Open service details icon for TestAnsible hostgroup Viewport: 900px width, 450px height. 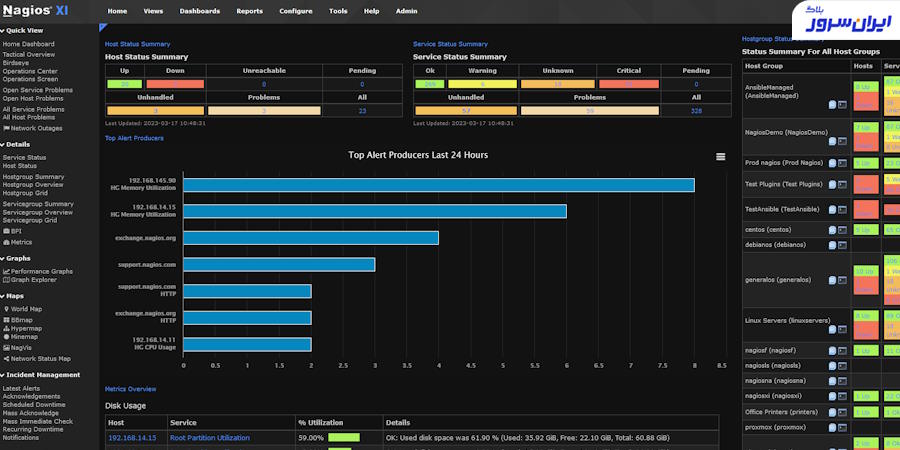pos(832,210)
